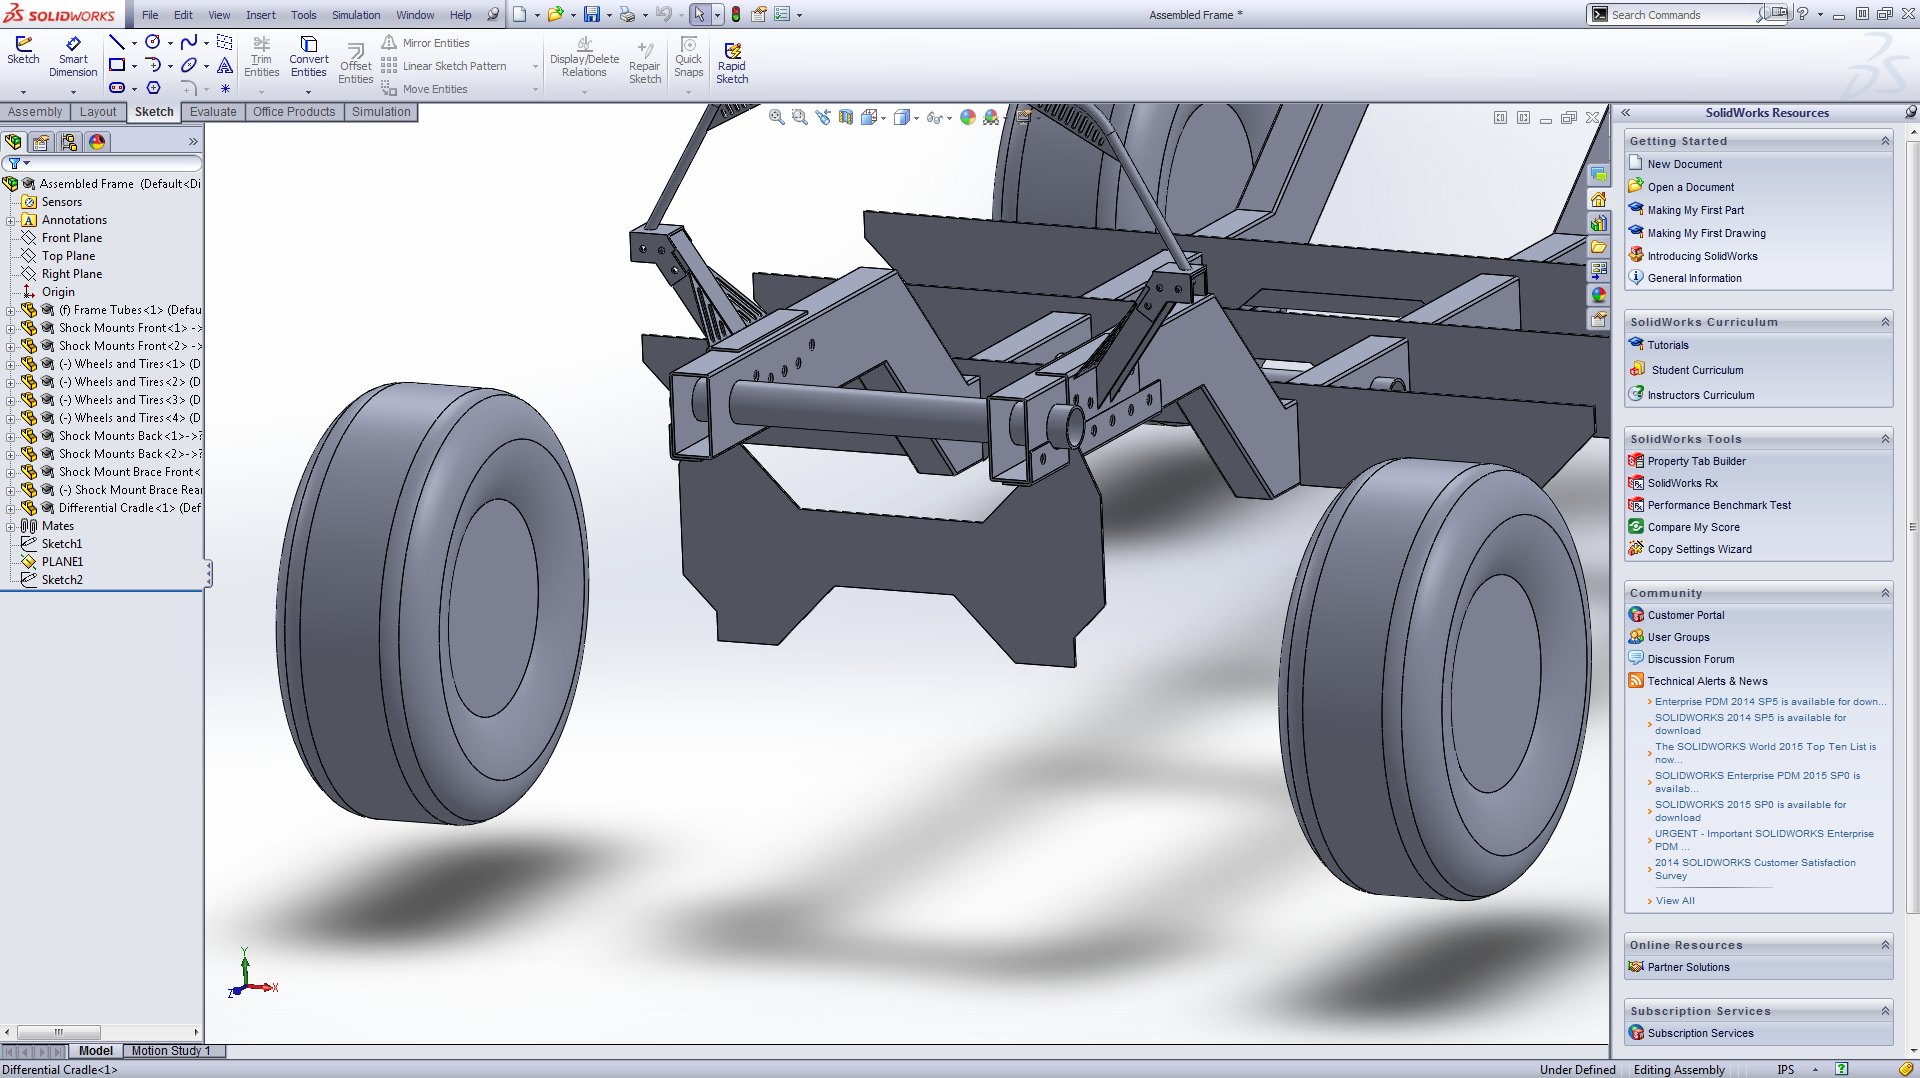
Task: Open the Making My First Part link
Action: coord(1695,210)
